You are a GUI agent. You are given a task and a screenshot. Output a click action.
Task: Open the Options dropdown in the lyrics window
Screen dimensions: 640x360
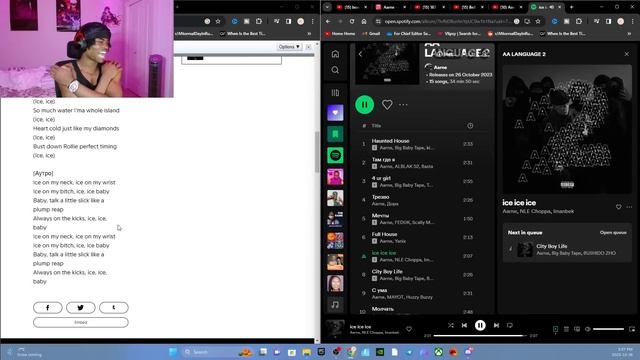[x=289, y=47]
